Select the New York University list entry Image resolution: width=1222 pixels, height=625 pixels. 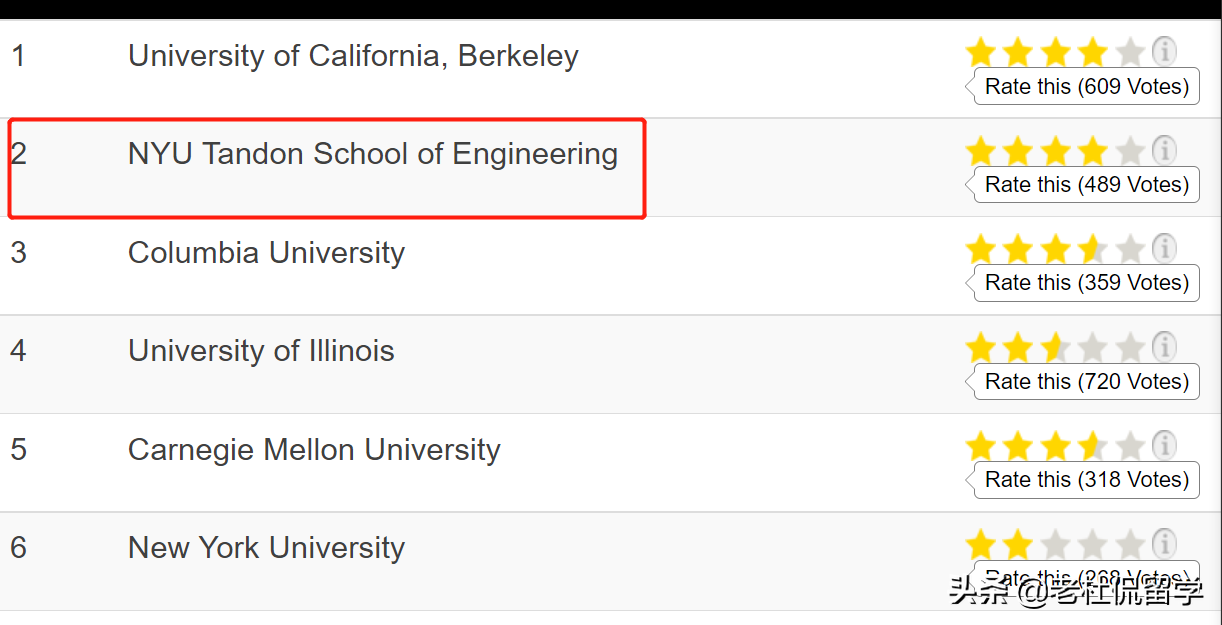click(x=266, y=548)
